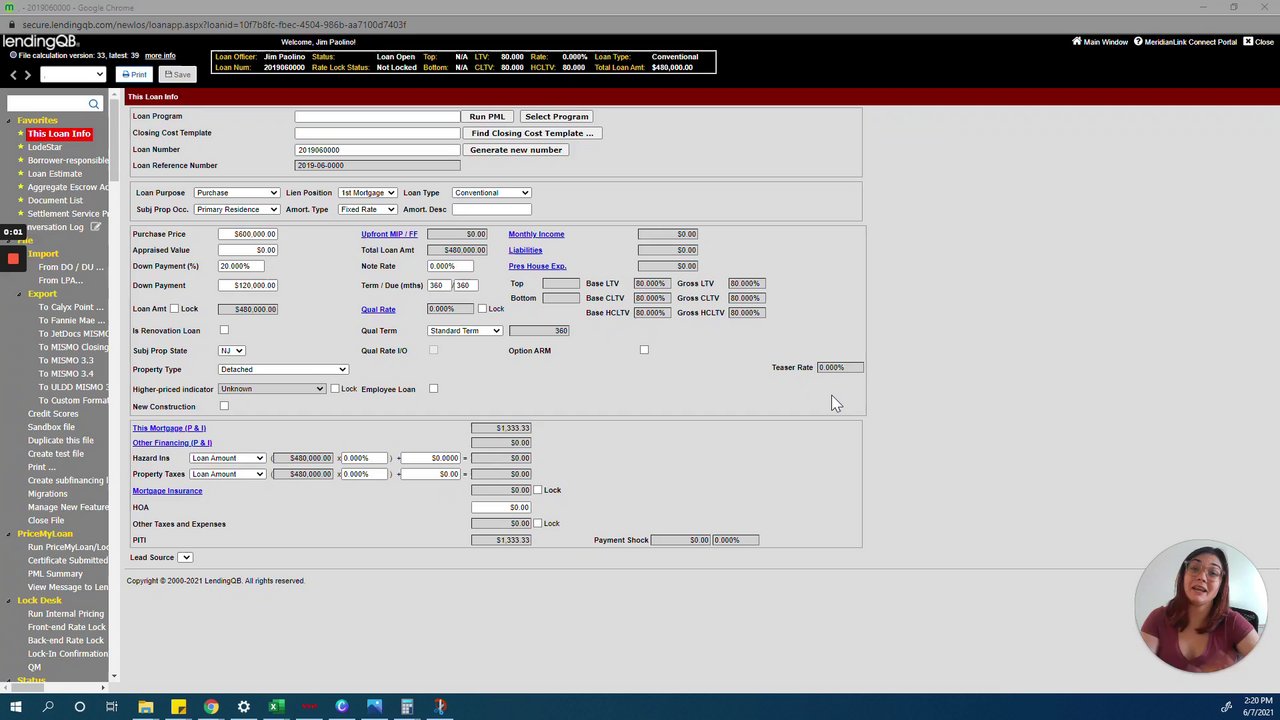1280x720 pixels.
Task: Toggle the Mortgage Insurance Lock checkbox
Action: (x=538, y=490)
